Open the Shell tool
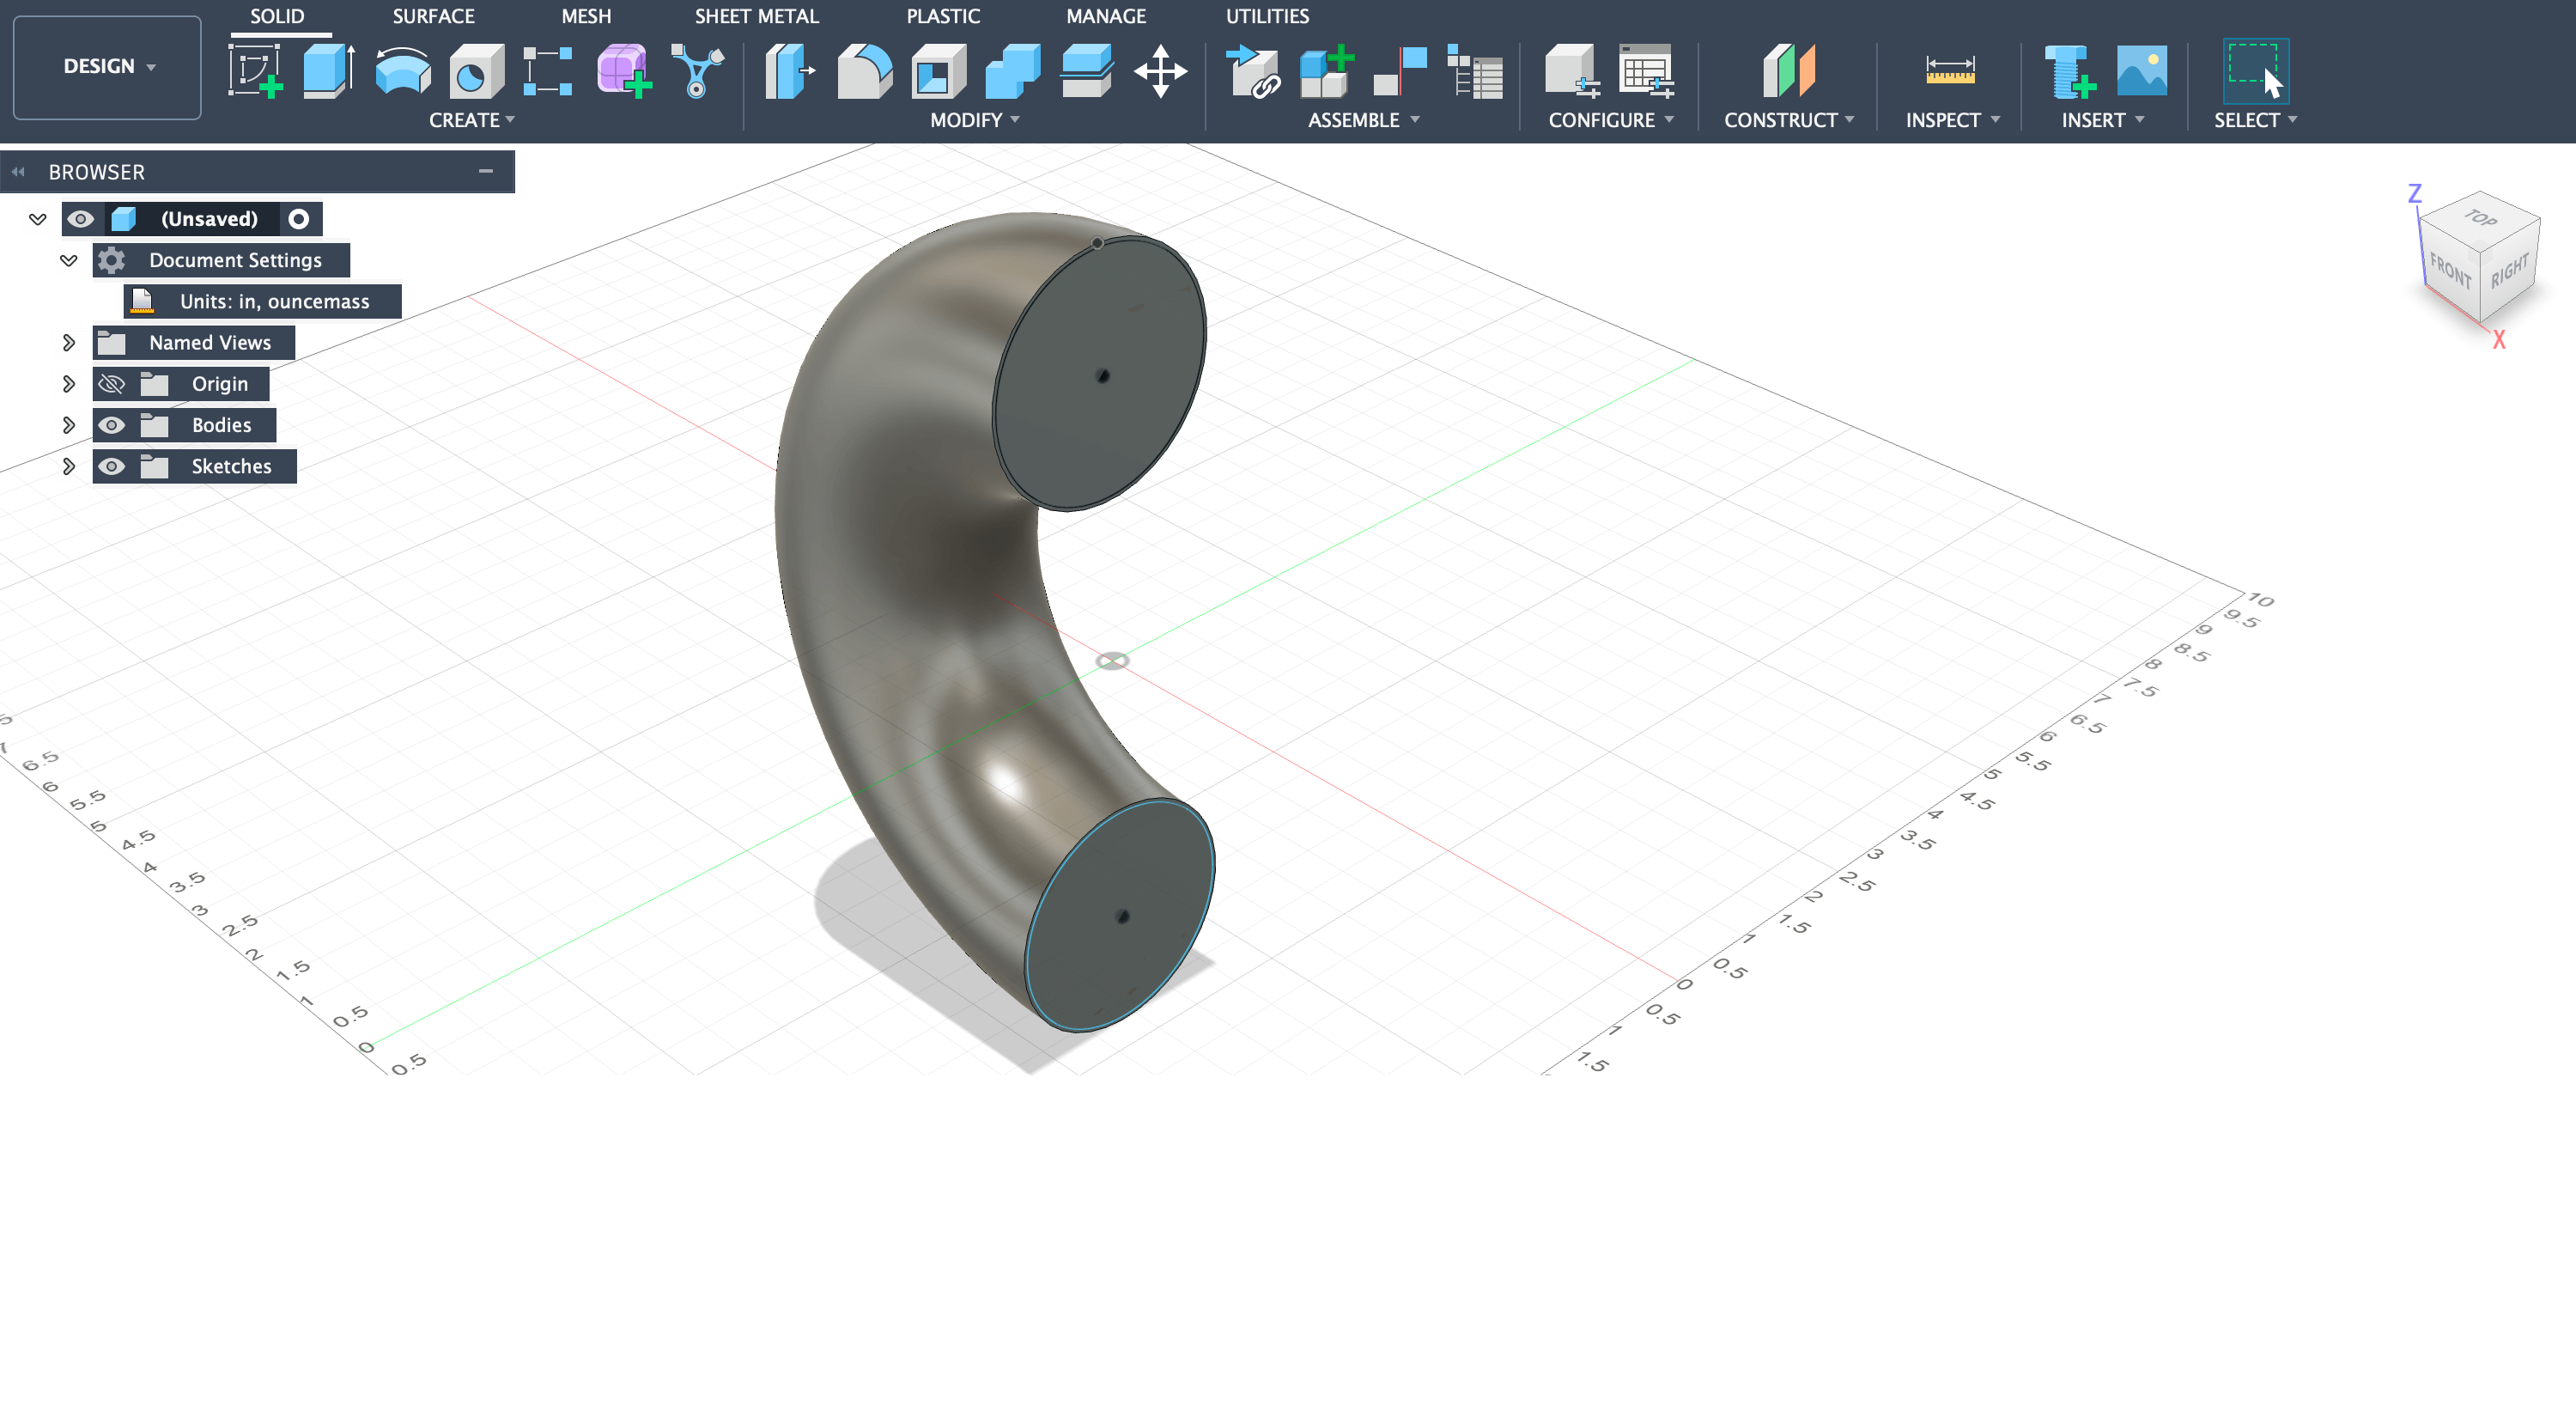 (x=937, y=70)
